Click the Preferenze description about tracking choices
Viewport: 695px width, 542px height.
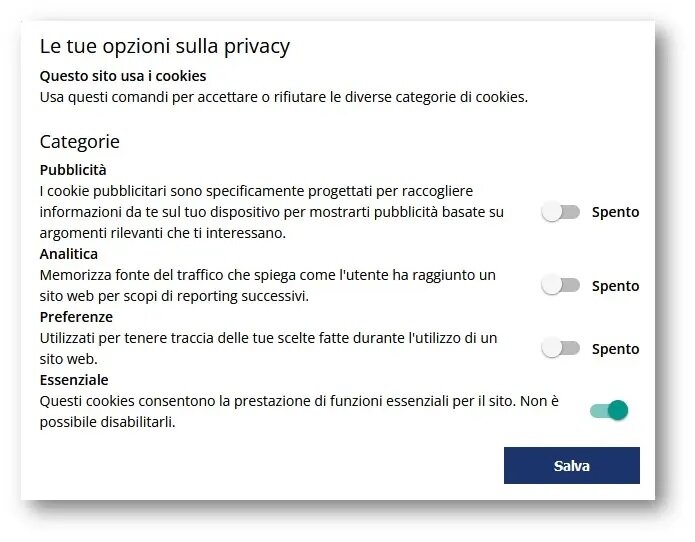click(x=268, y=348)
